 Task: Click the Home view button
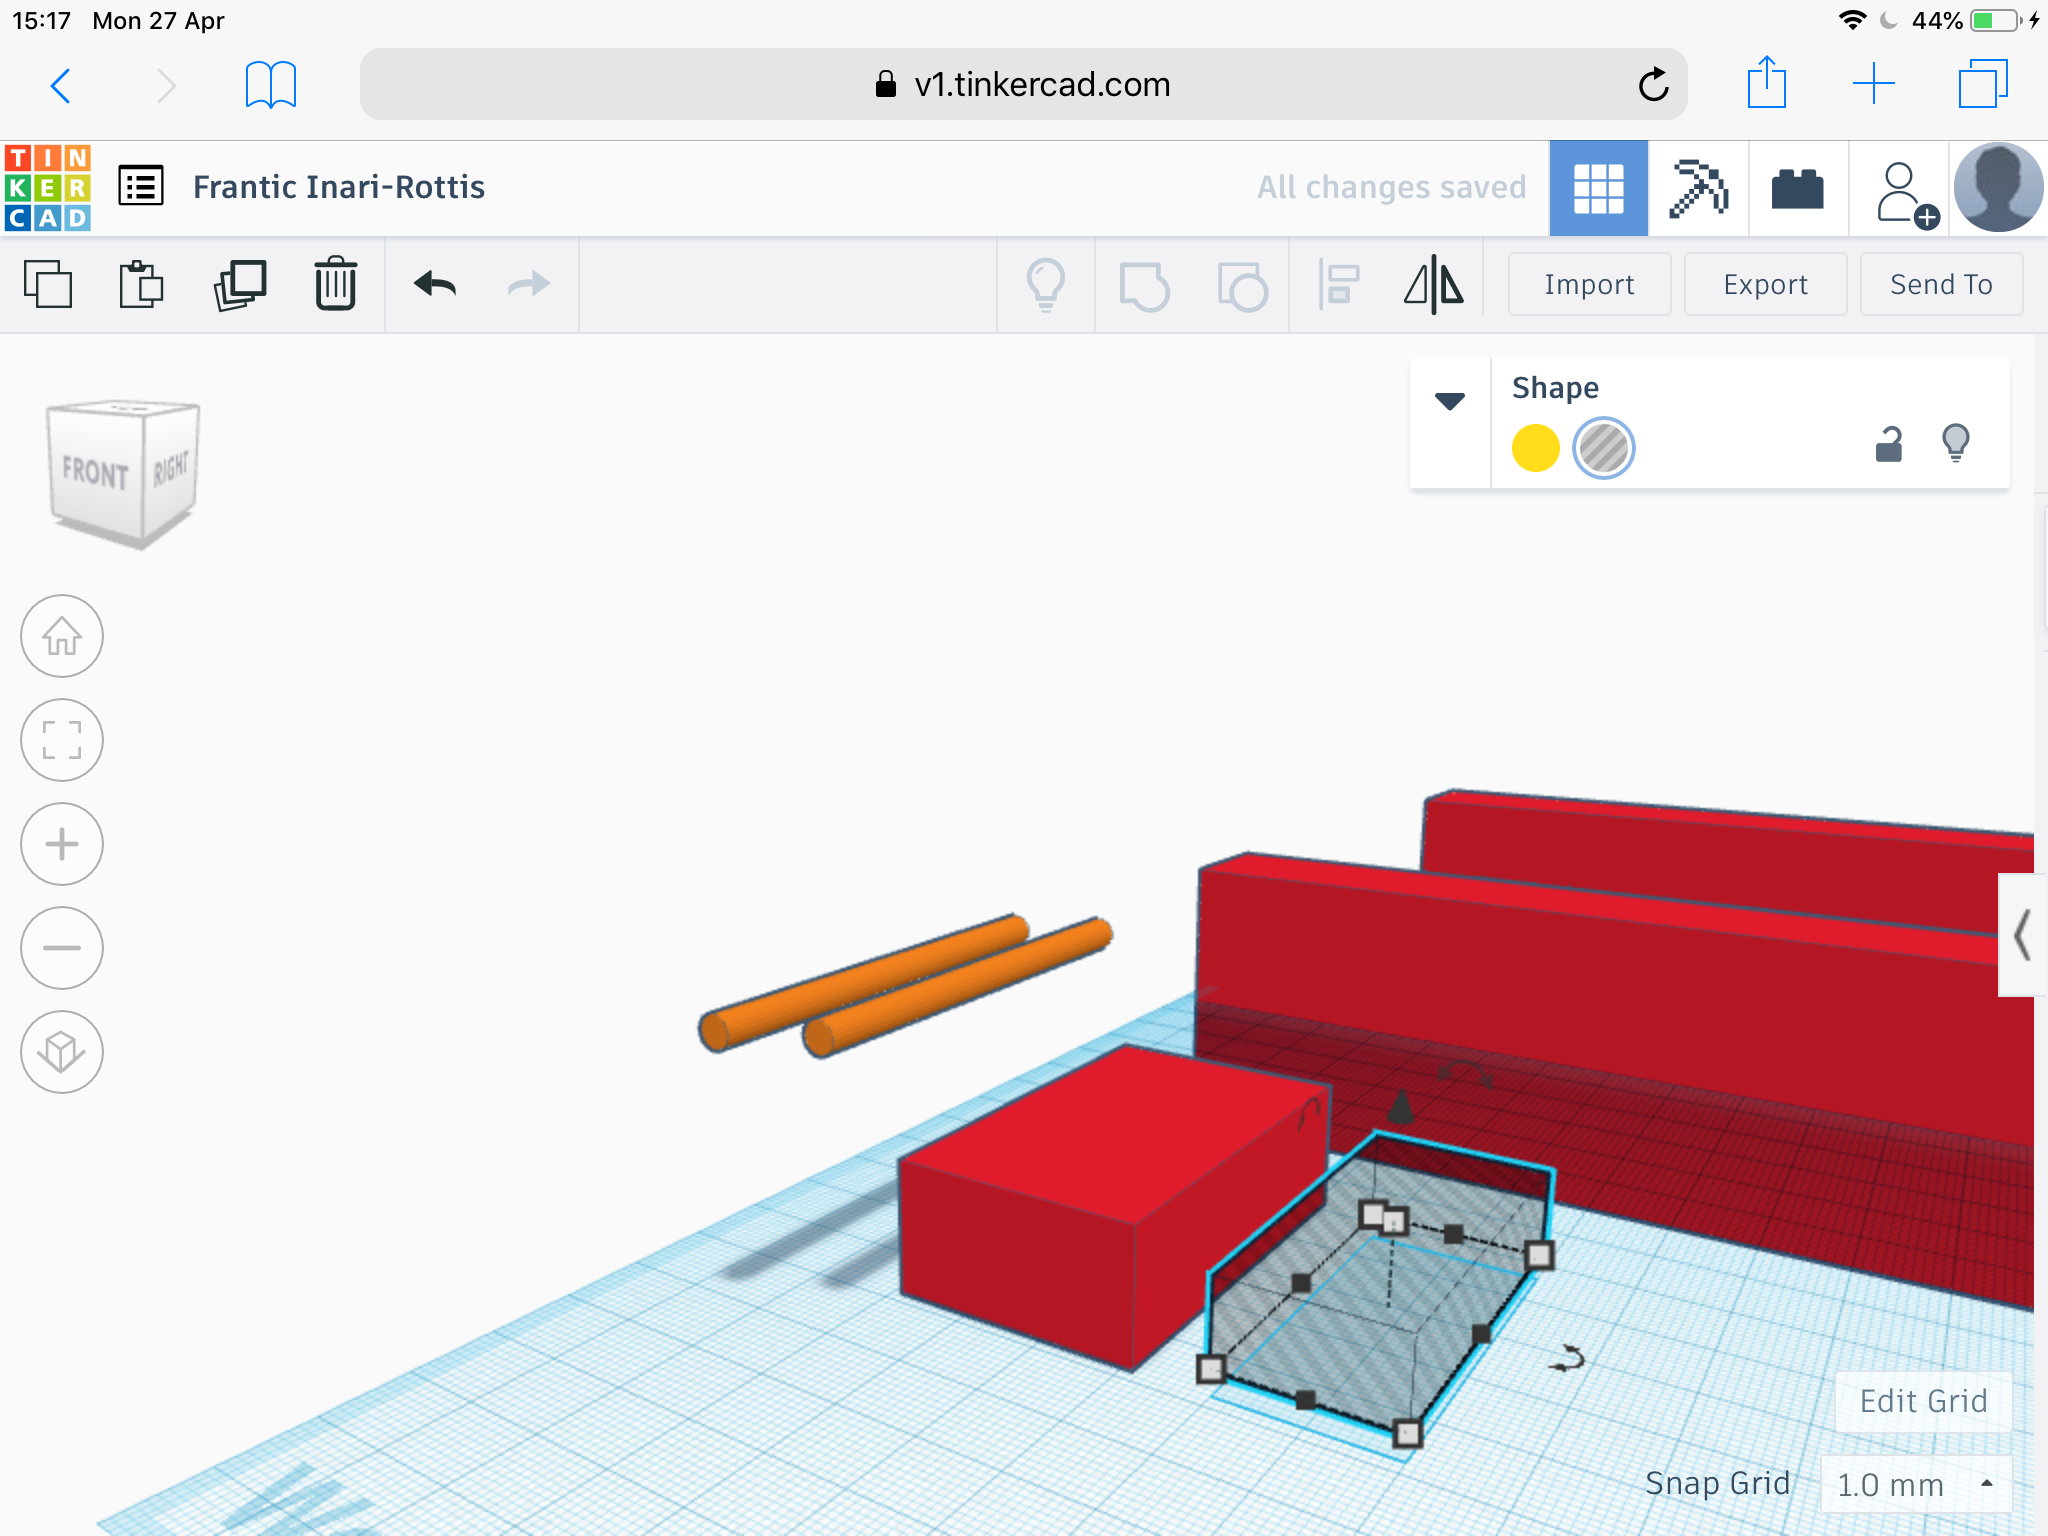point(62,636)
